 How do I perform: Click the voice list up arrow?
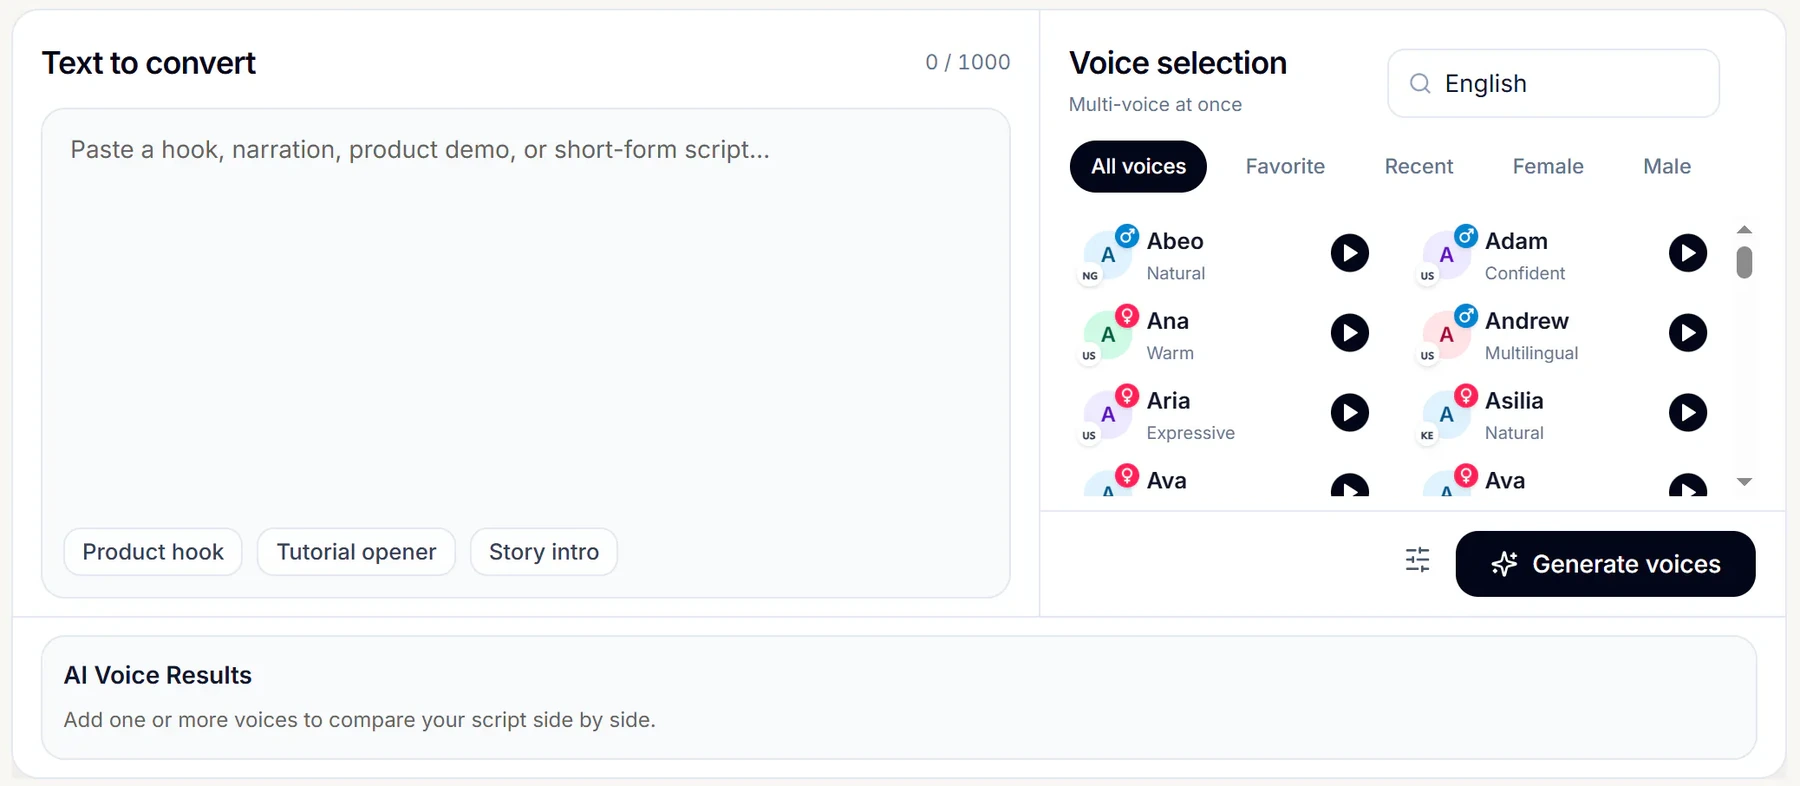tap(1744, 230)
